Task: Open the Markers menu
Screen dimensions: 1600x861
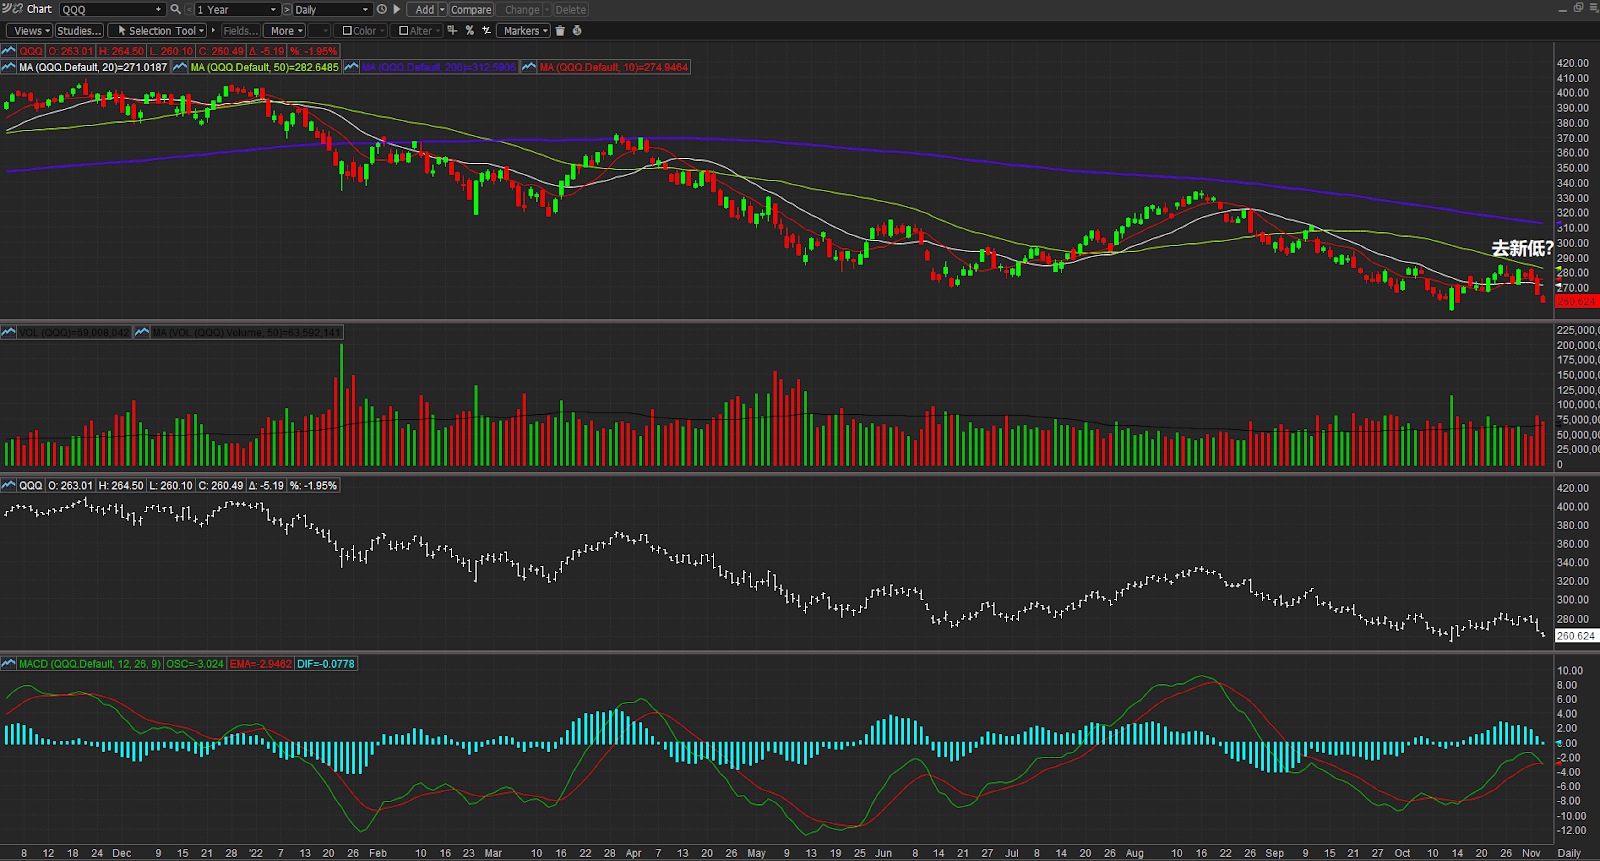Action: (x=524, y=31)
